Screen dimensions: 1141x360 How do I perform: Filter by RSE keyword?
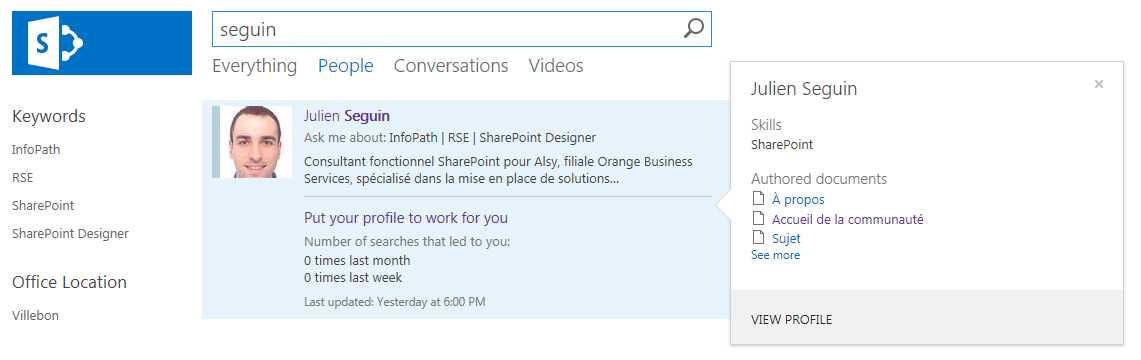pos(23,177)
